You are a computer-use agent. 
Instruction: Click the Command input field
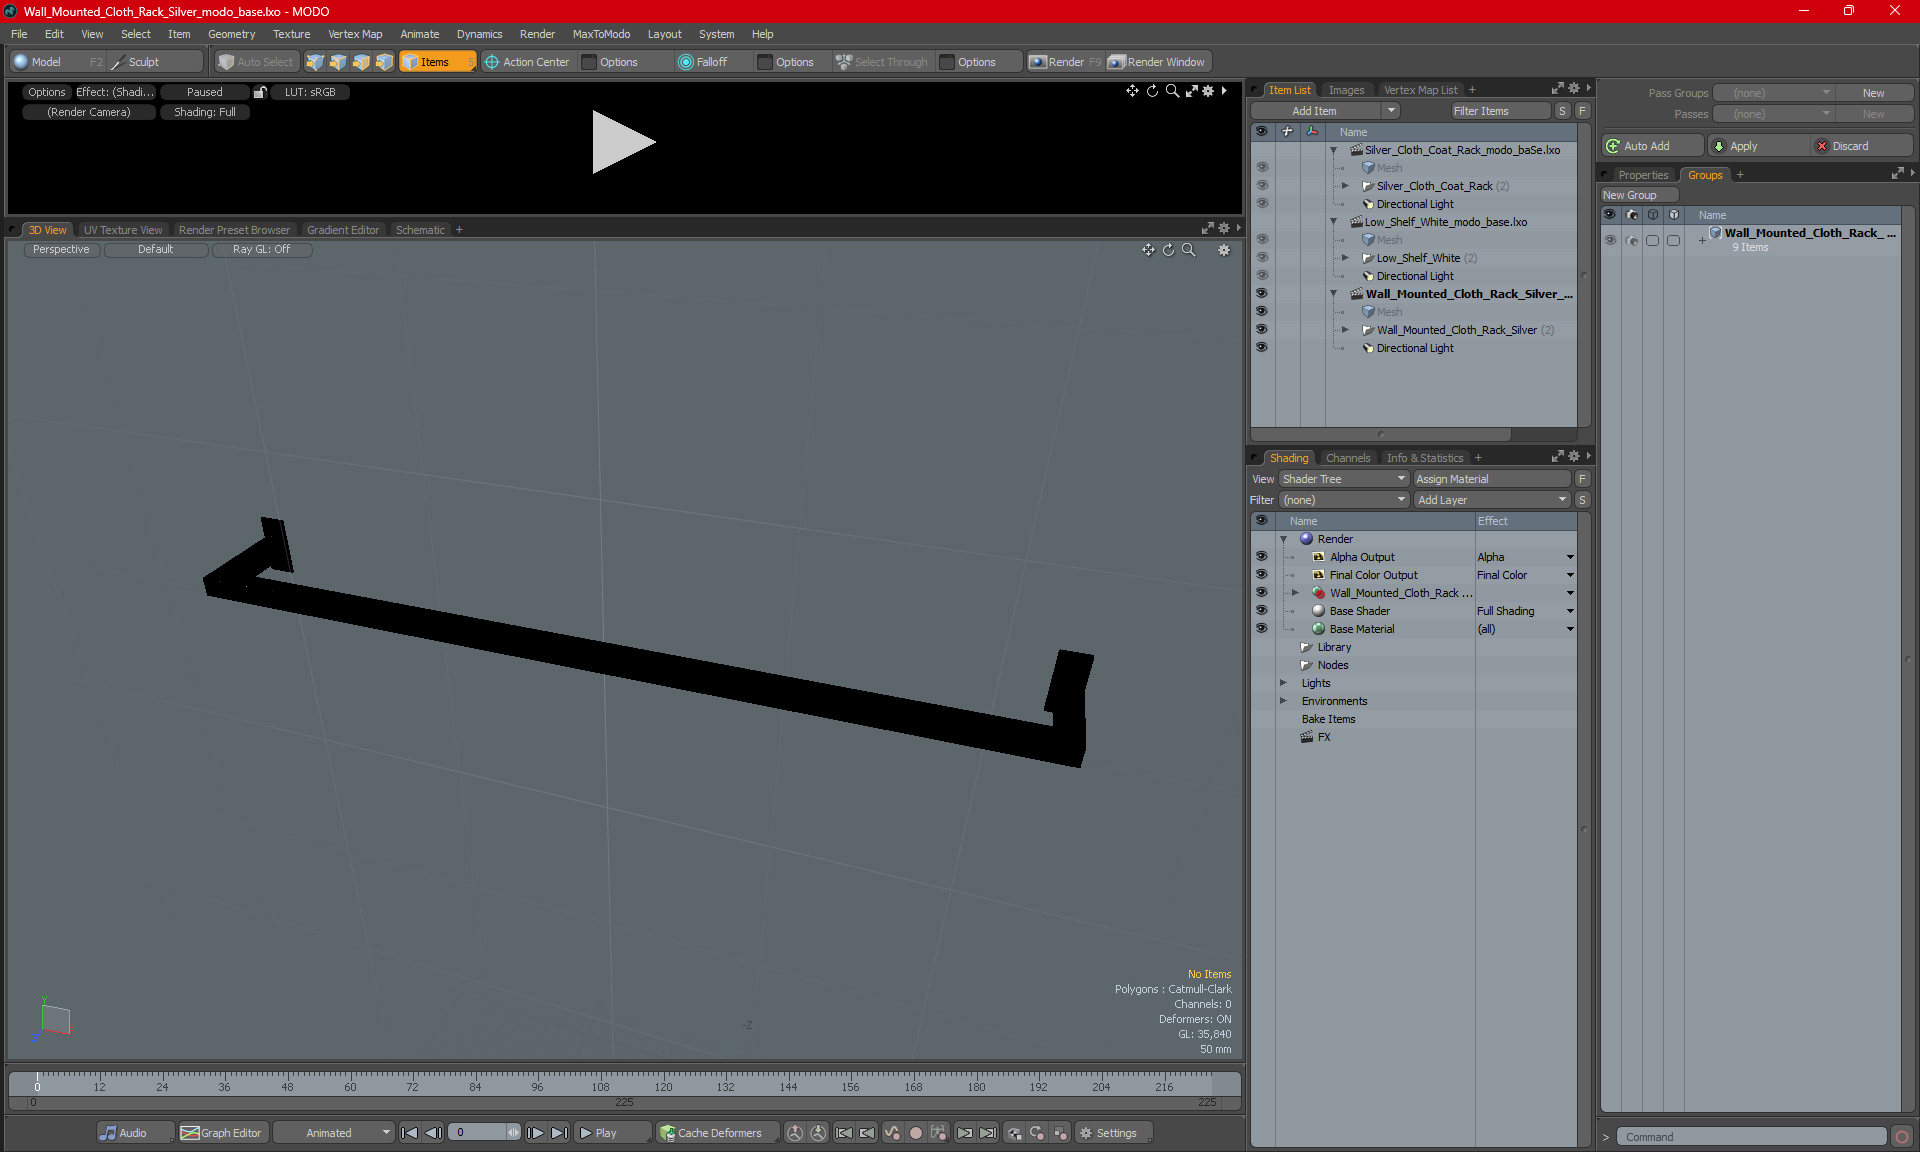click(x=1754, y=1137)
